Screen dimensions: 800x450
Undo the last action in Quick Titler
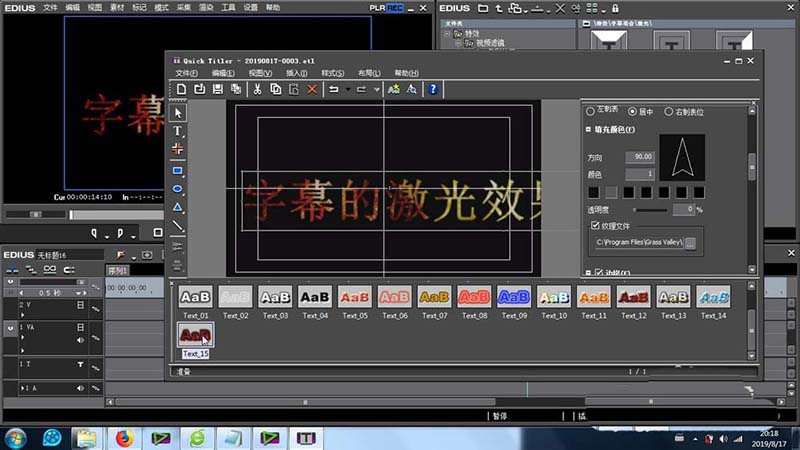pos(334,89)
